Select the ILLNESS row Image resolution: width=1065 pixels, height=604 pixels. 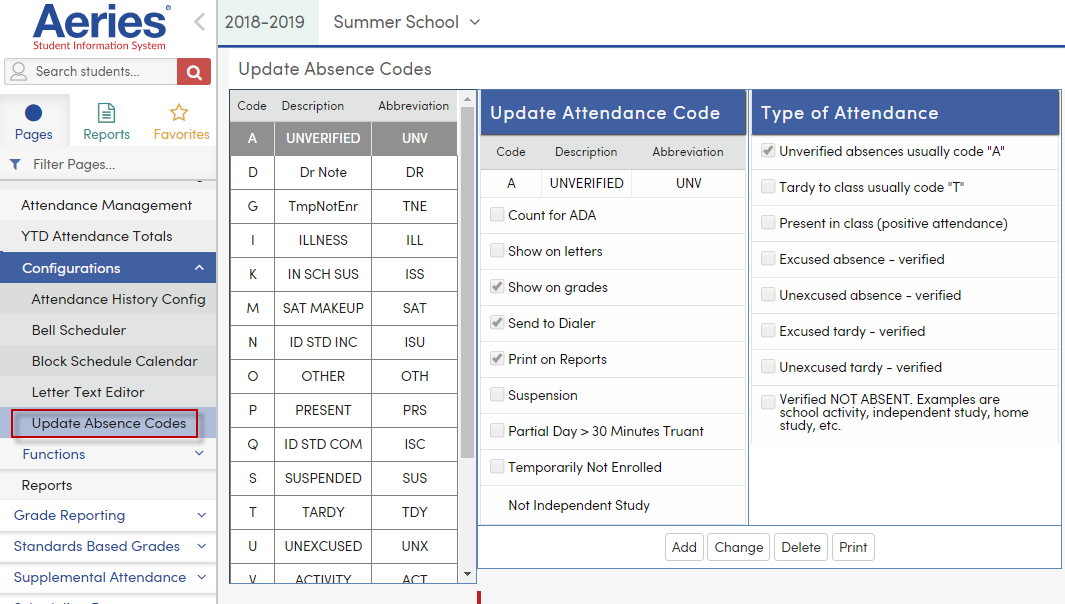pyautogui.click(x=344, y=241)
